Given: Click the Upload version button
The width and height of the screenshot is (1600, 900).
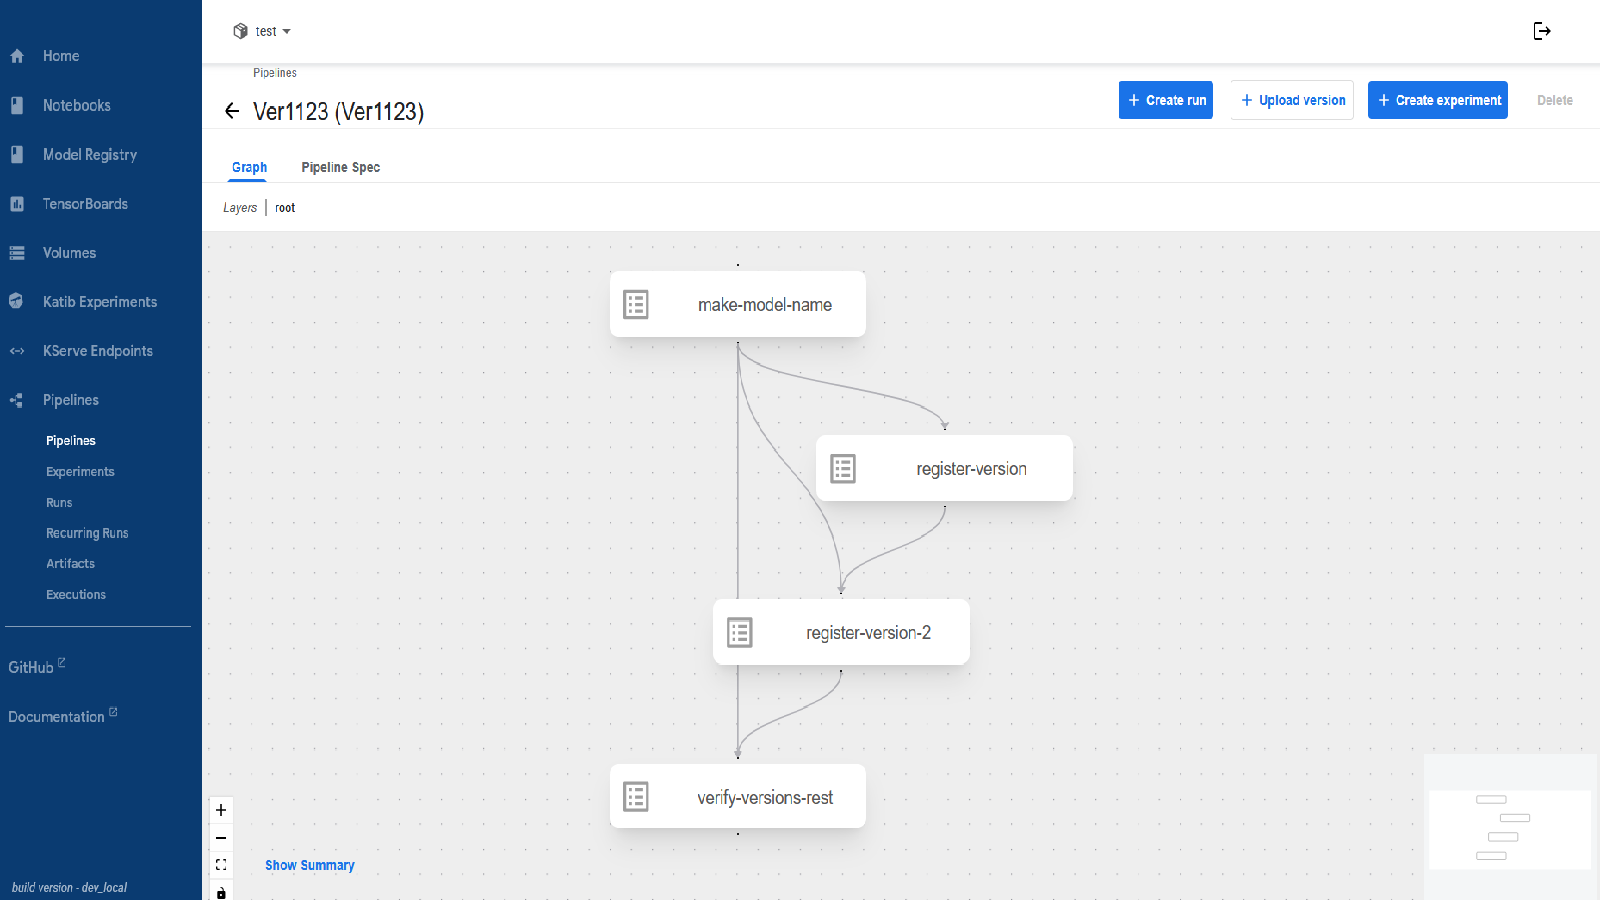Looking at the screenshot, I should [x=1292, y=100].
